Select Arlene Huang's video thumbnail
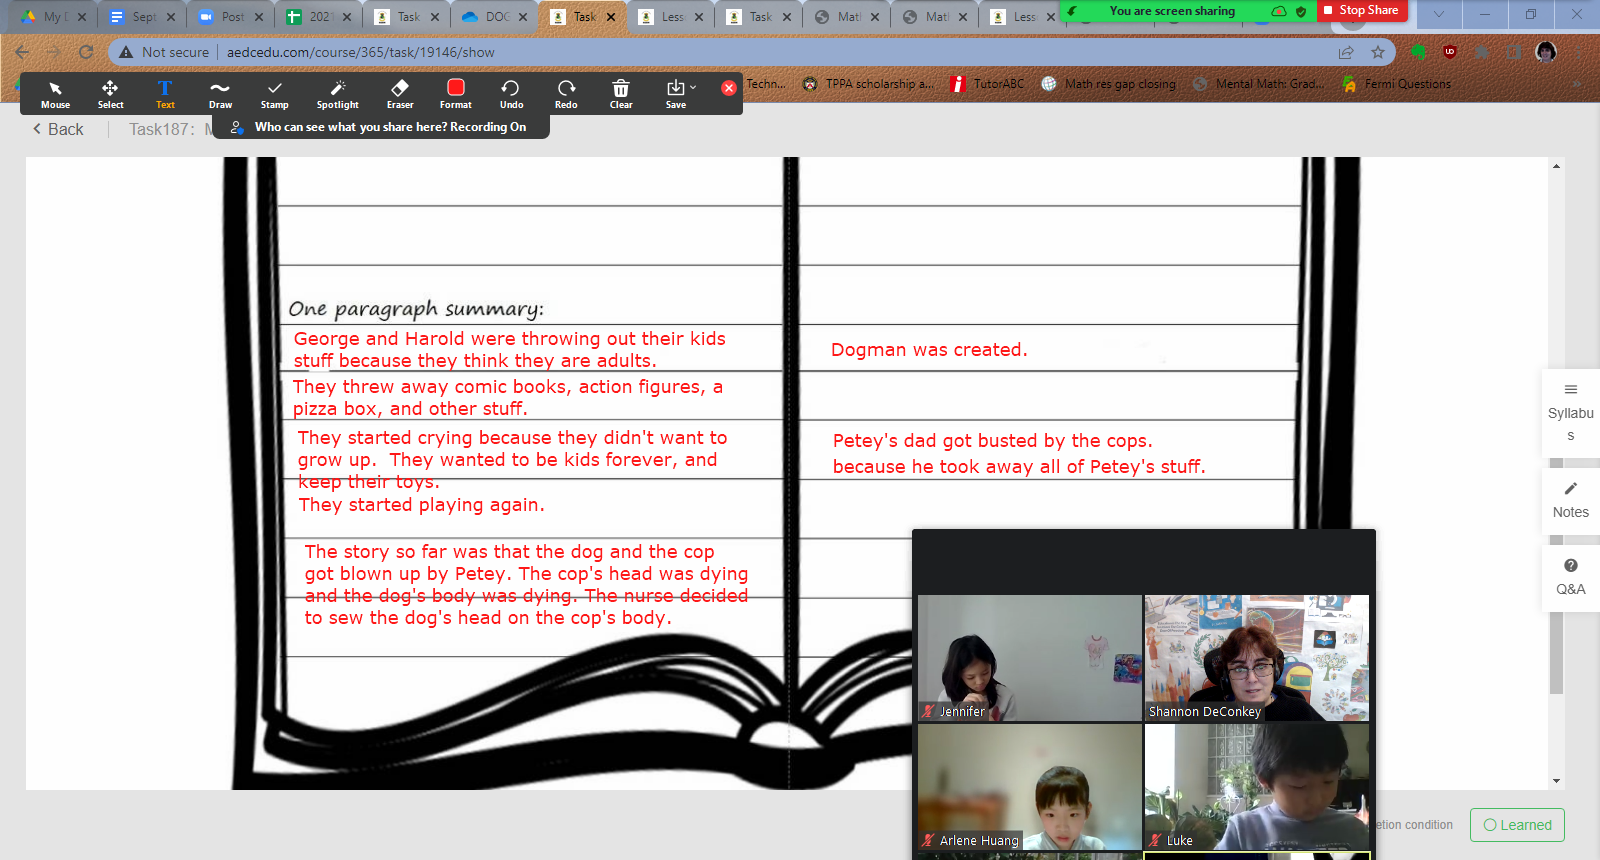 pyautogui.click(x=1029, y=787)
